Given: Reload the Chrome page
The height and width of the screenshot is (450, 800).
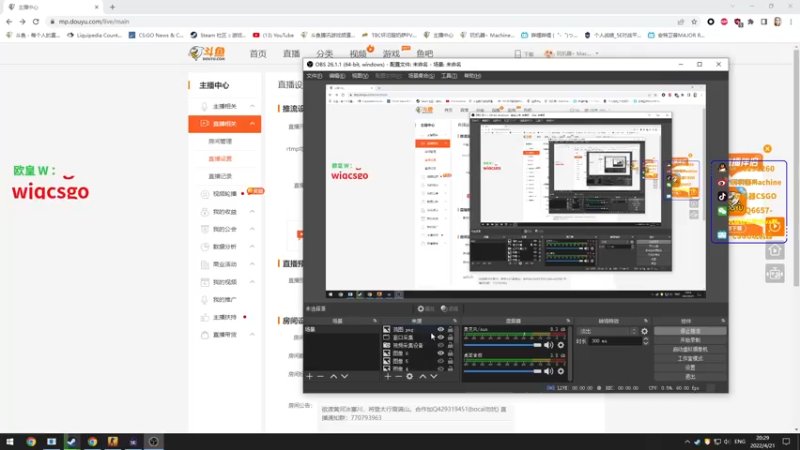Looking at the screenshot, I should click(x=36, y=22).
